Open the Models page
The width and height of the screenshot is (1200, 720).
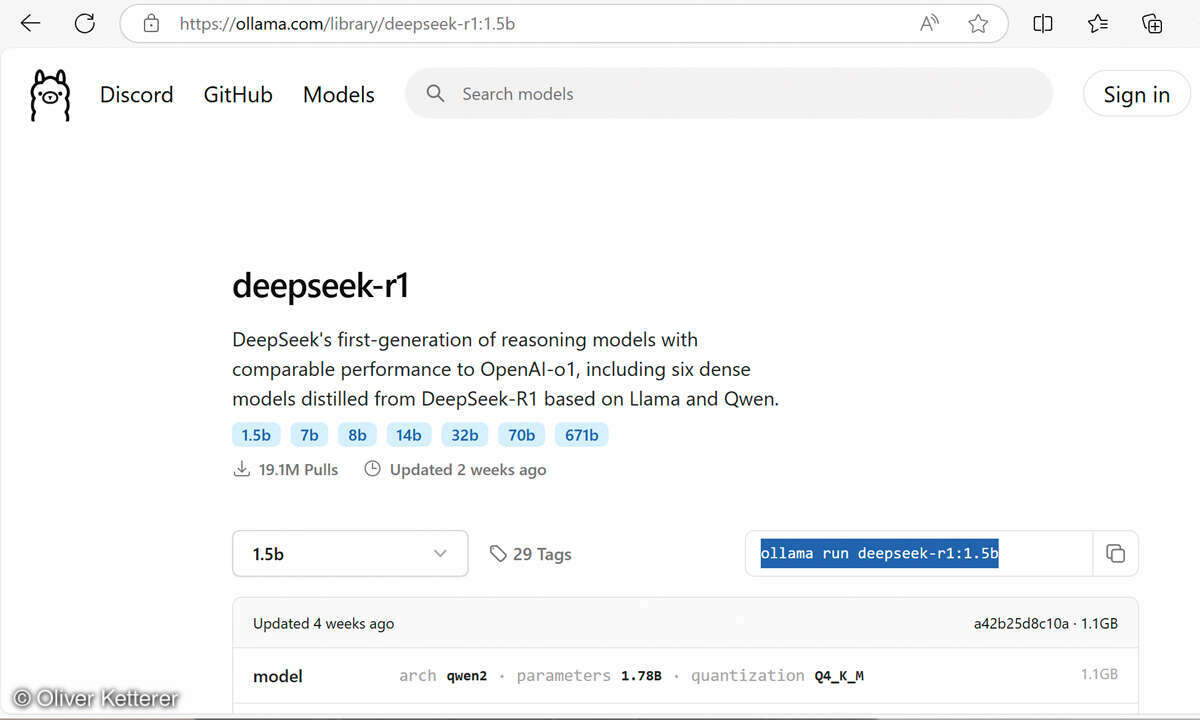339,94
